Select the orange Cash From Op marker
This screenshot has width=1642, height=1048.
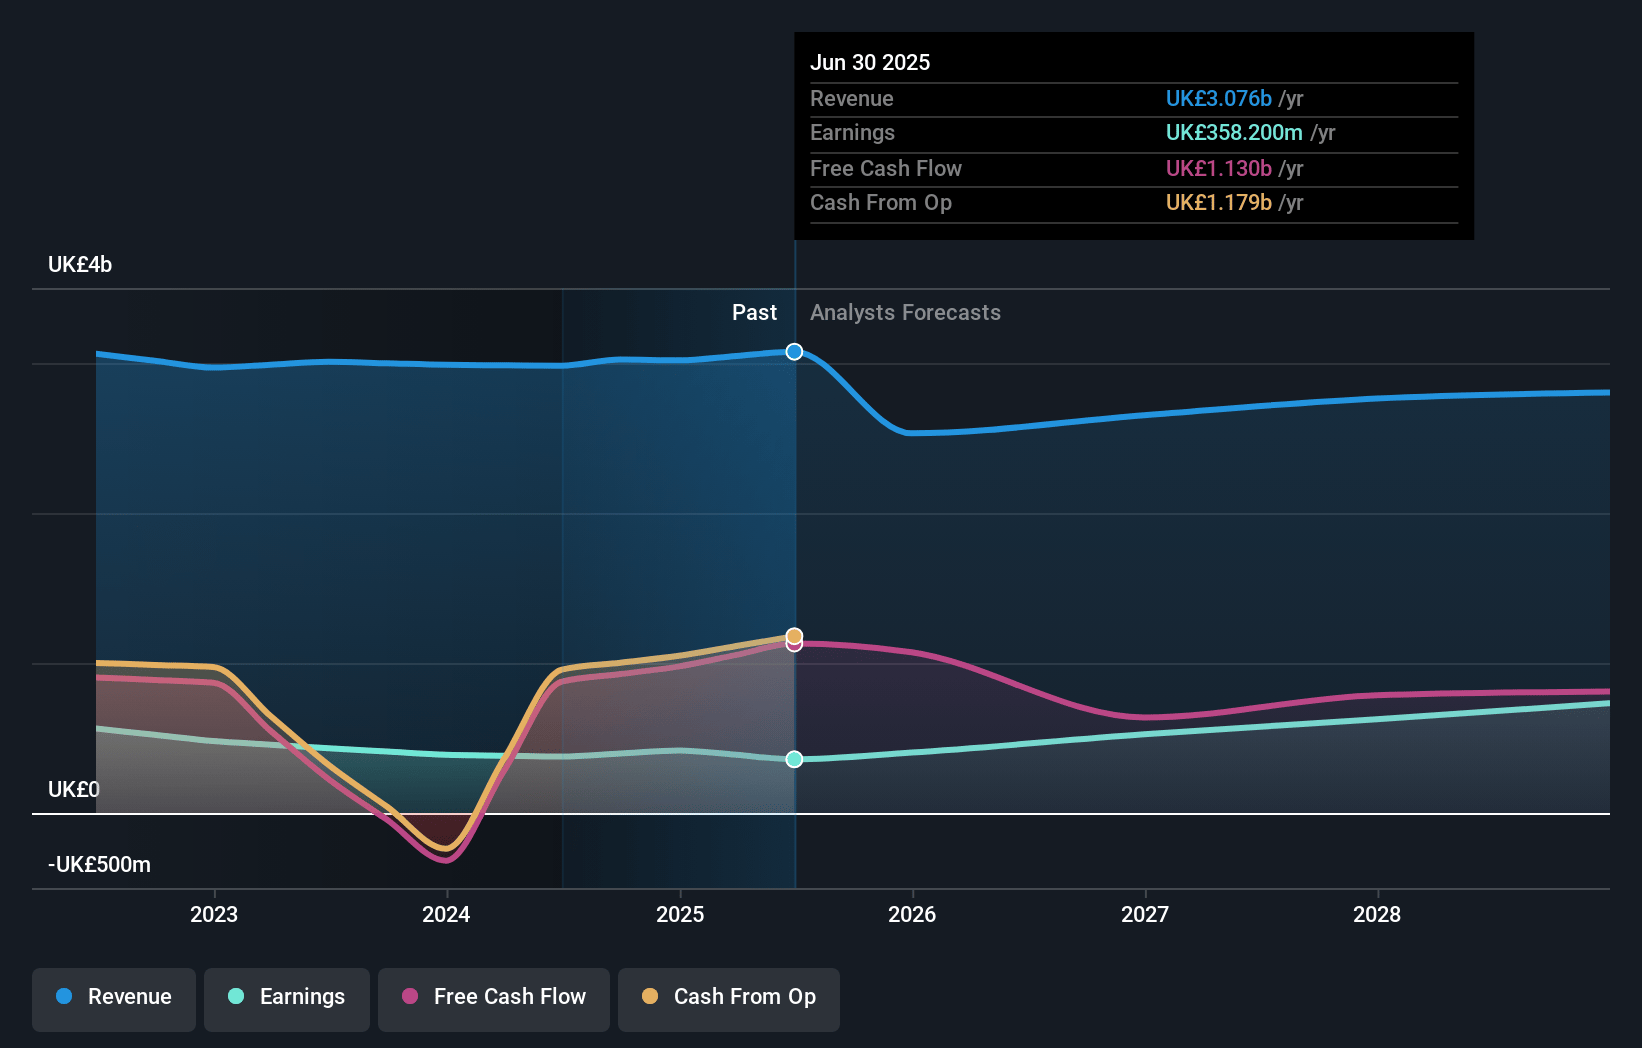[794, 635]
